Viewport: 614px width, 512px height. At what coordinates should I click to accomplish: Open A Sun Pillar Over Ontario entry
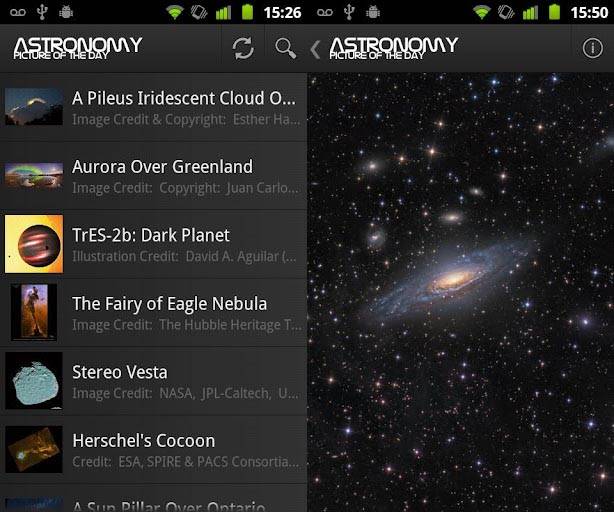[154, 499]
